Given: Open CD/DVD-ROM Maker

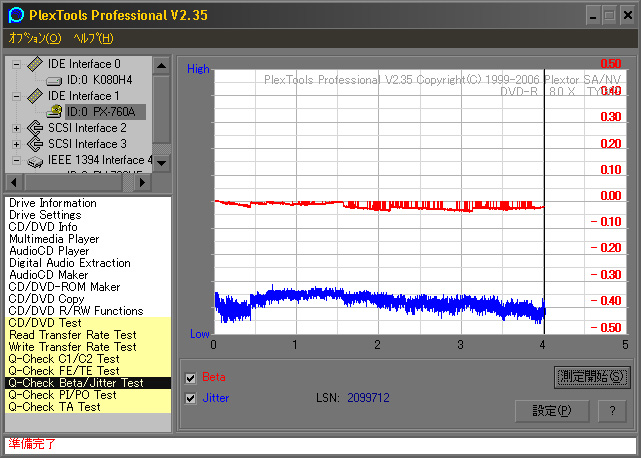Looking at the screenshot, I should coord(88,287).
